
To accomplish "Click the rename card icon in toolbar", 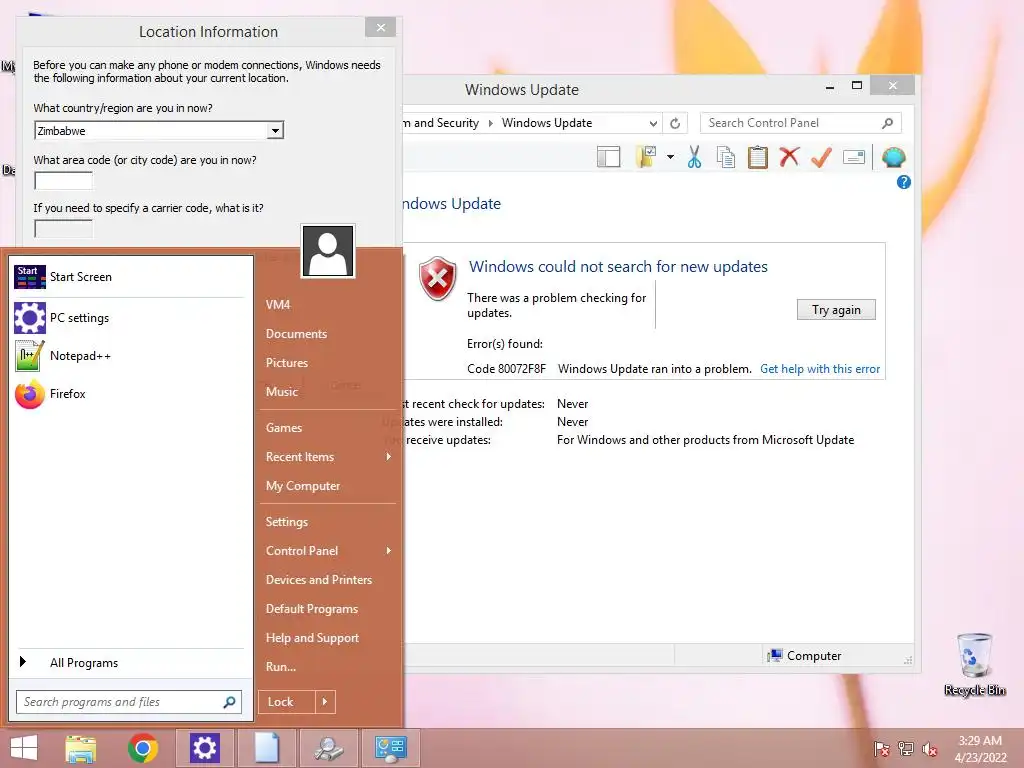I will click(x=854, y=157).
